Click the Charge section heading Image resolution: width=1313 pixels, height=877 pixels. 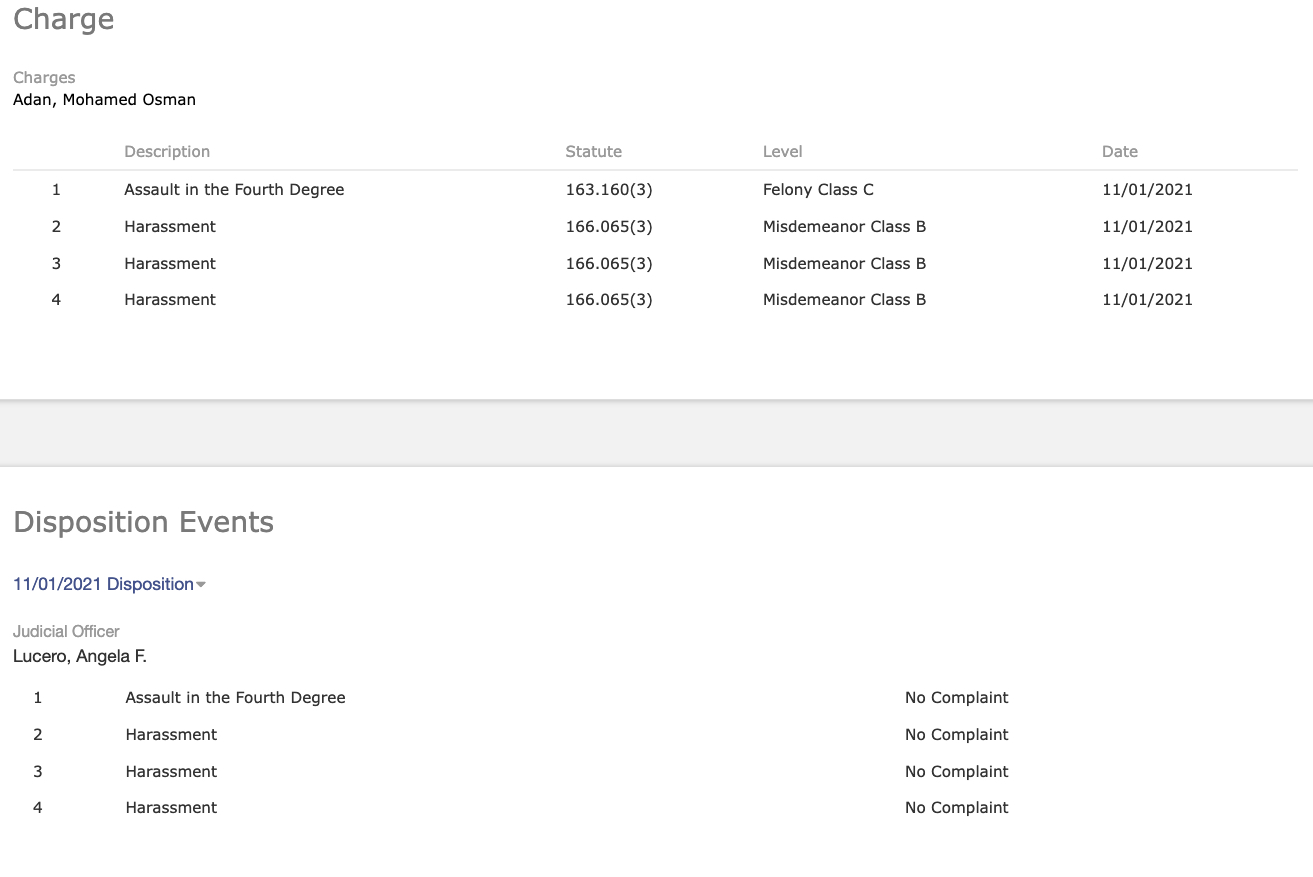(64, 20)
